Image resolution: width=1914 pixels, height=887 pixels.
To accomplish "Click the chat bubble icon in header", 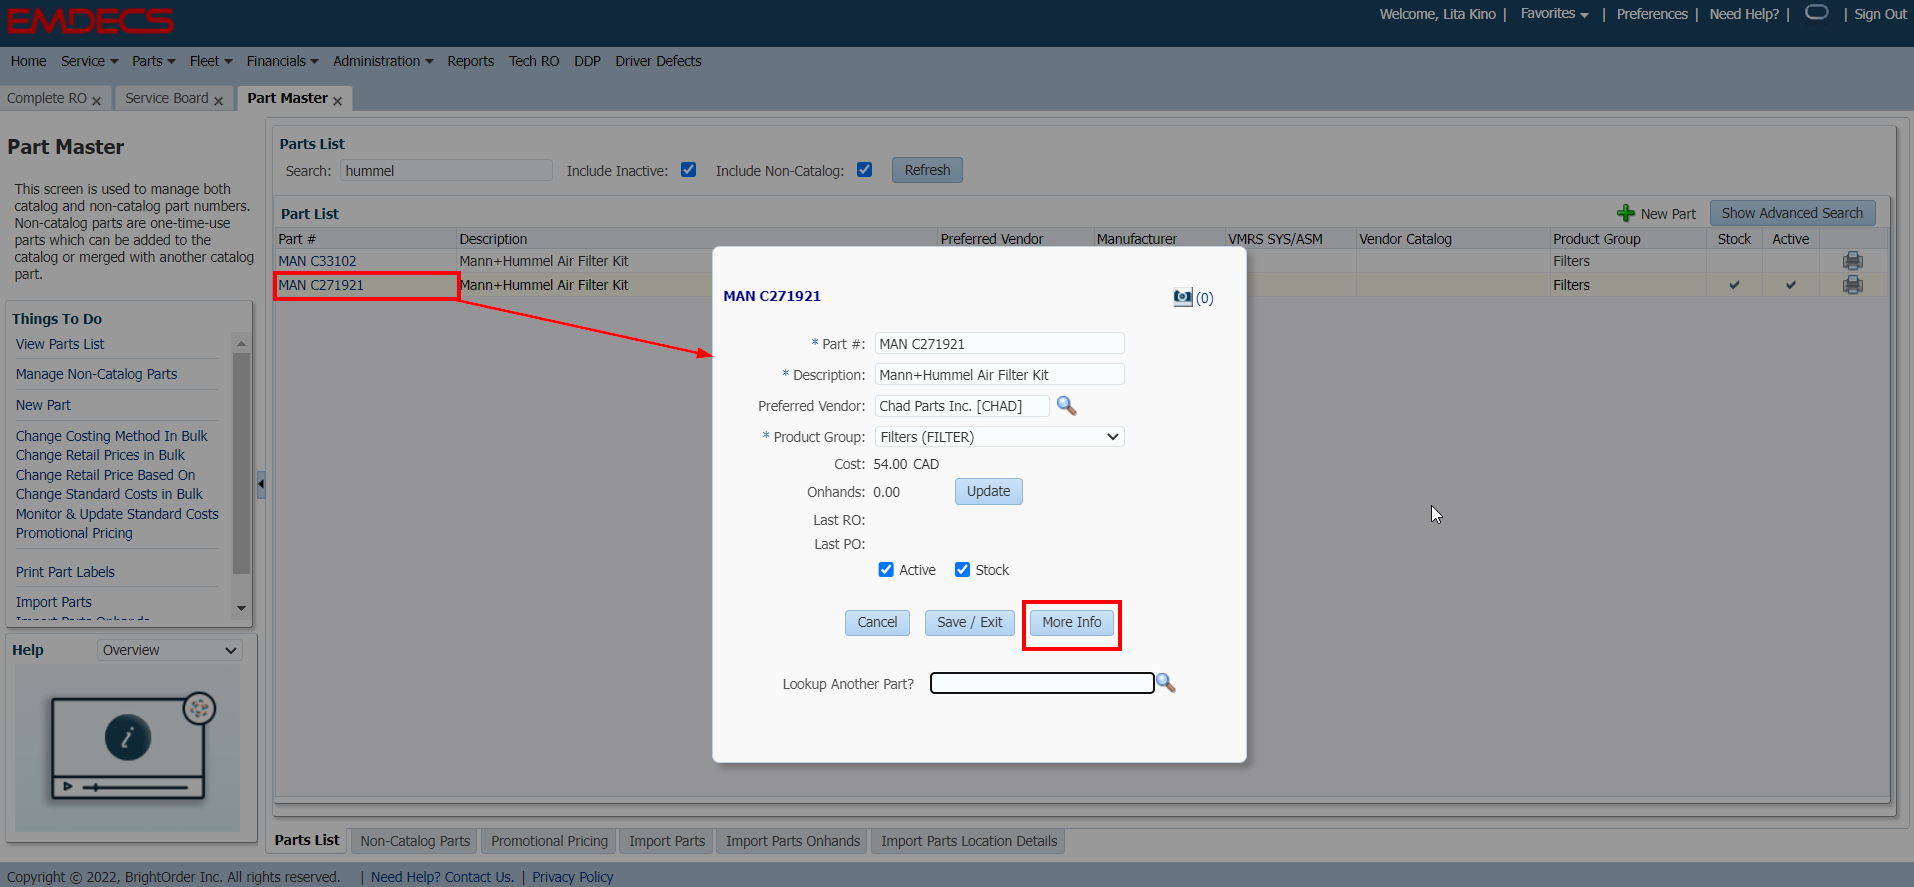I will [1817, 13].
